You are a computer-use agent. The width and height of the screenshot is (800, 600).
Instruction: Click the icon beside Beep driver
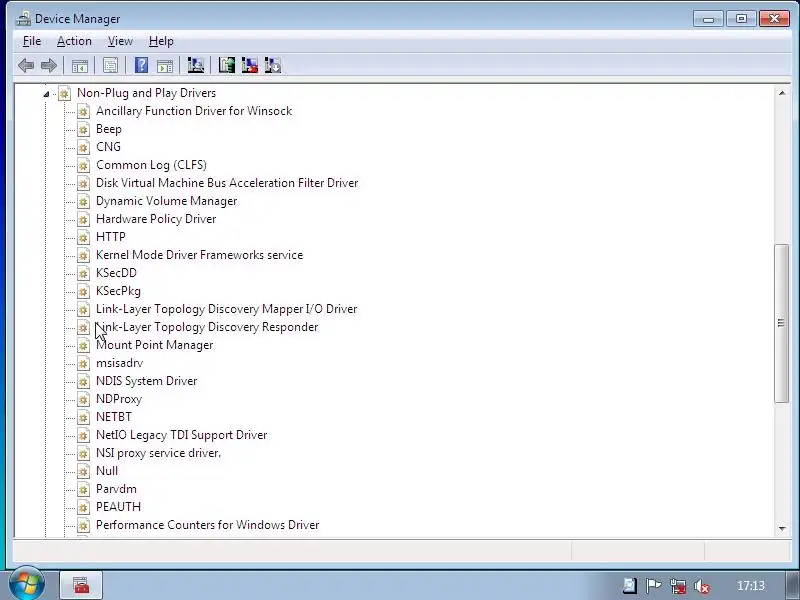(83, 129)
